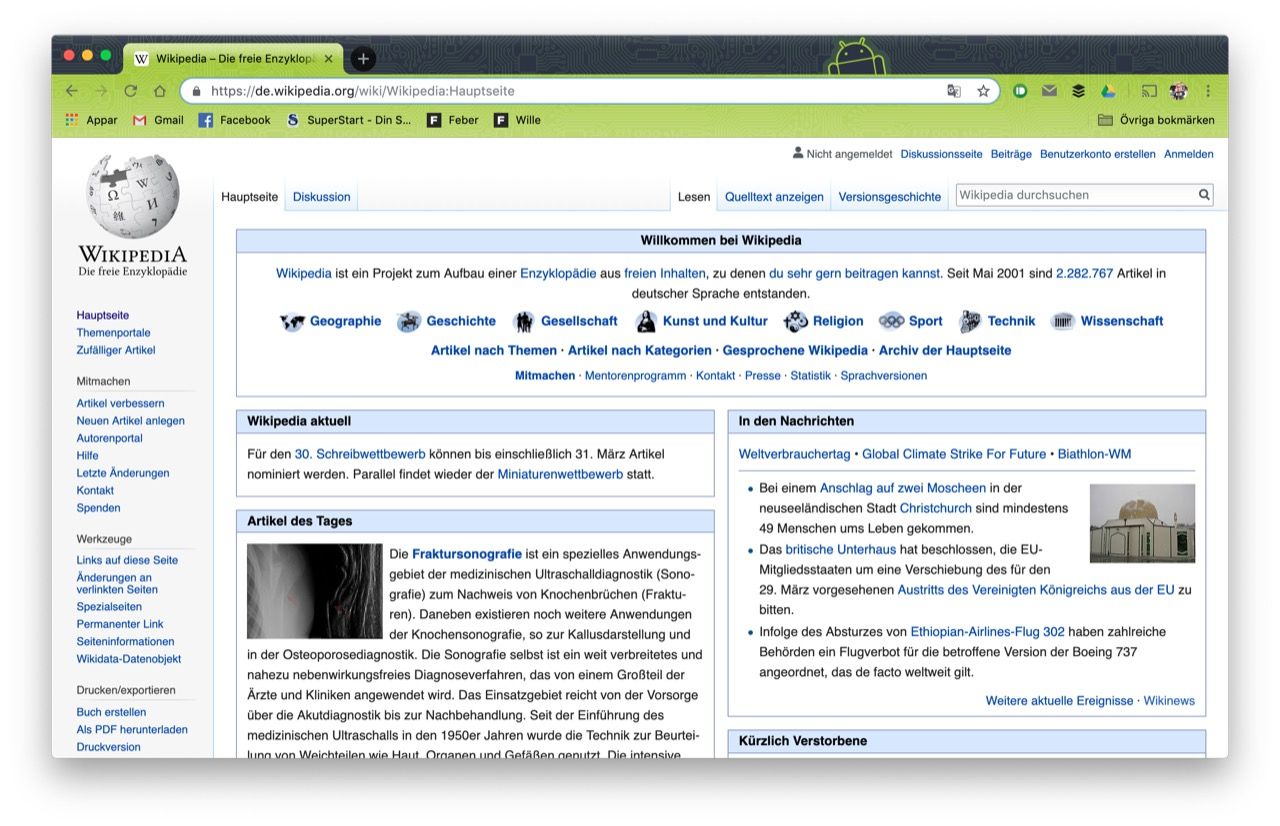Screen dimensions: 1280x826
Task: Open the Appar apps shortcut
Action: pyautogui.click(x=91, y=120)
